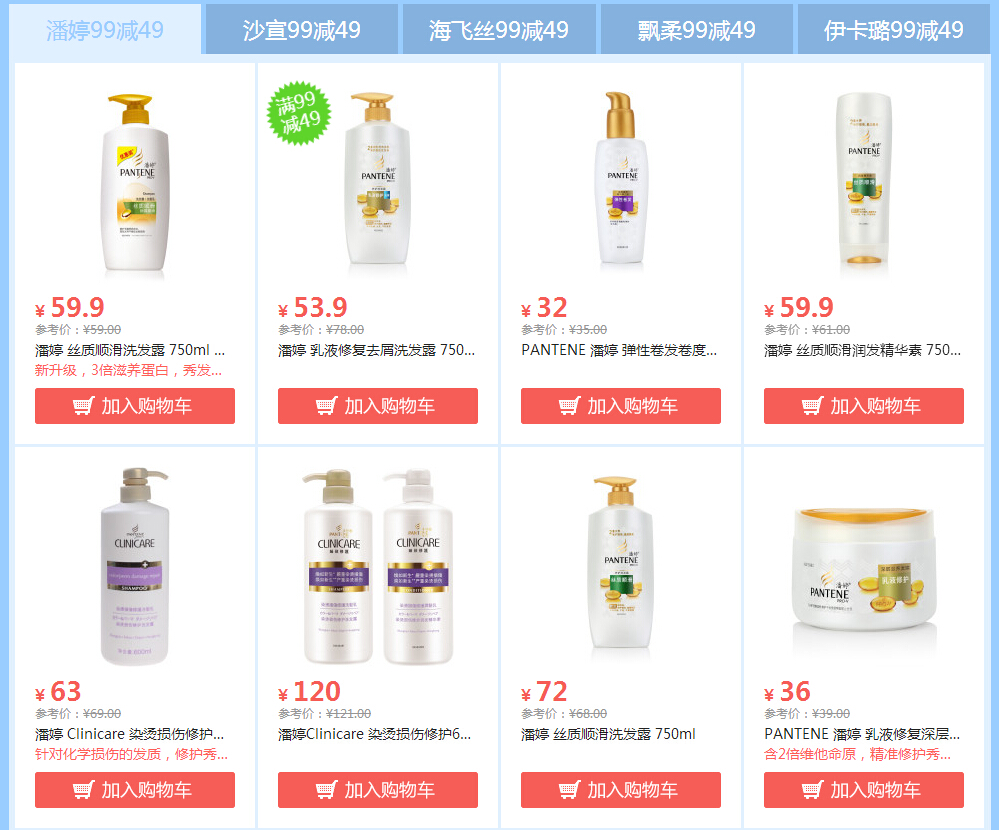This screenshot has height=830, width=999.
Task: Add ¥36 PANTENE hair mask to cart
Action: 864,790
